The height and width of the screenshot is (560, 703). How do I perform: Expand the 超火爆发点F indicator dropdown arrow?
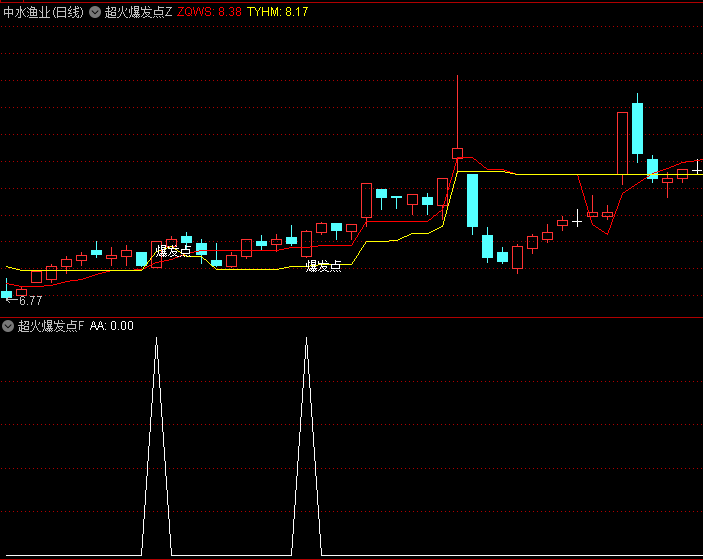tap(8, 326)
